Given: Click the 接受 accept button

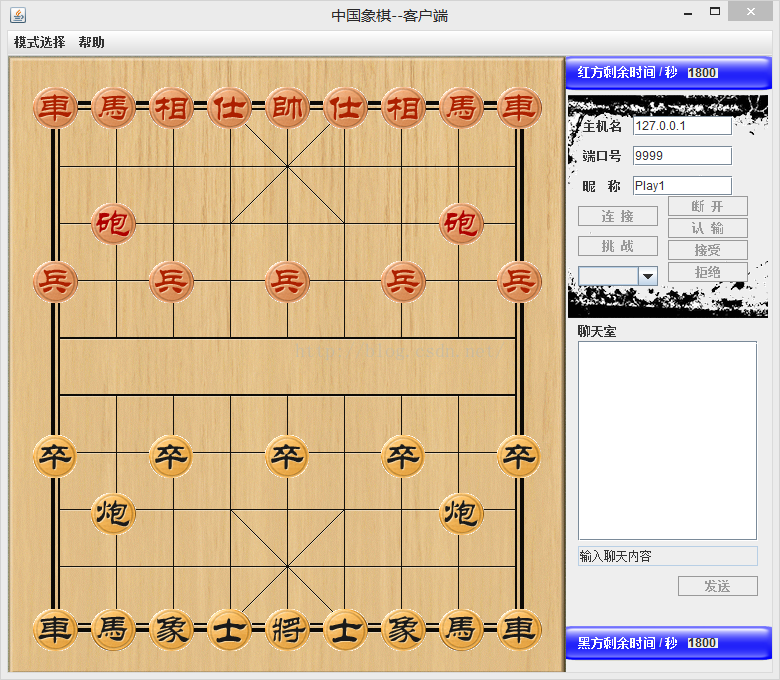Looking at the screenshot, I should [707, 250].
